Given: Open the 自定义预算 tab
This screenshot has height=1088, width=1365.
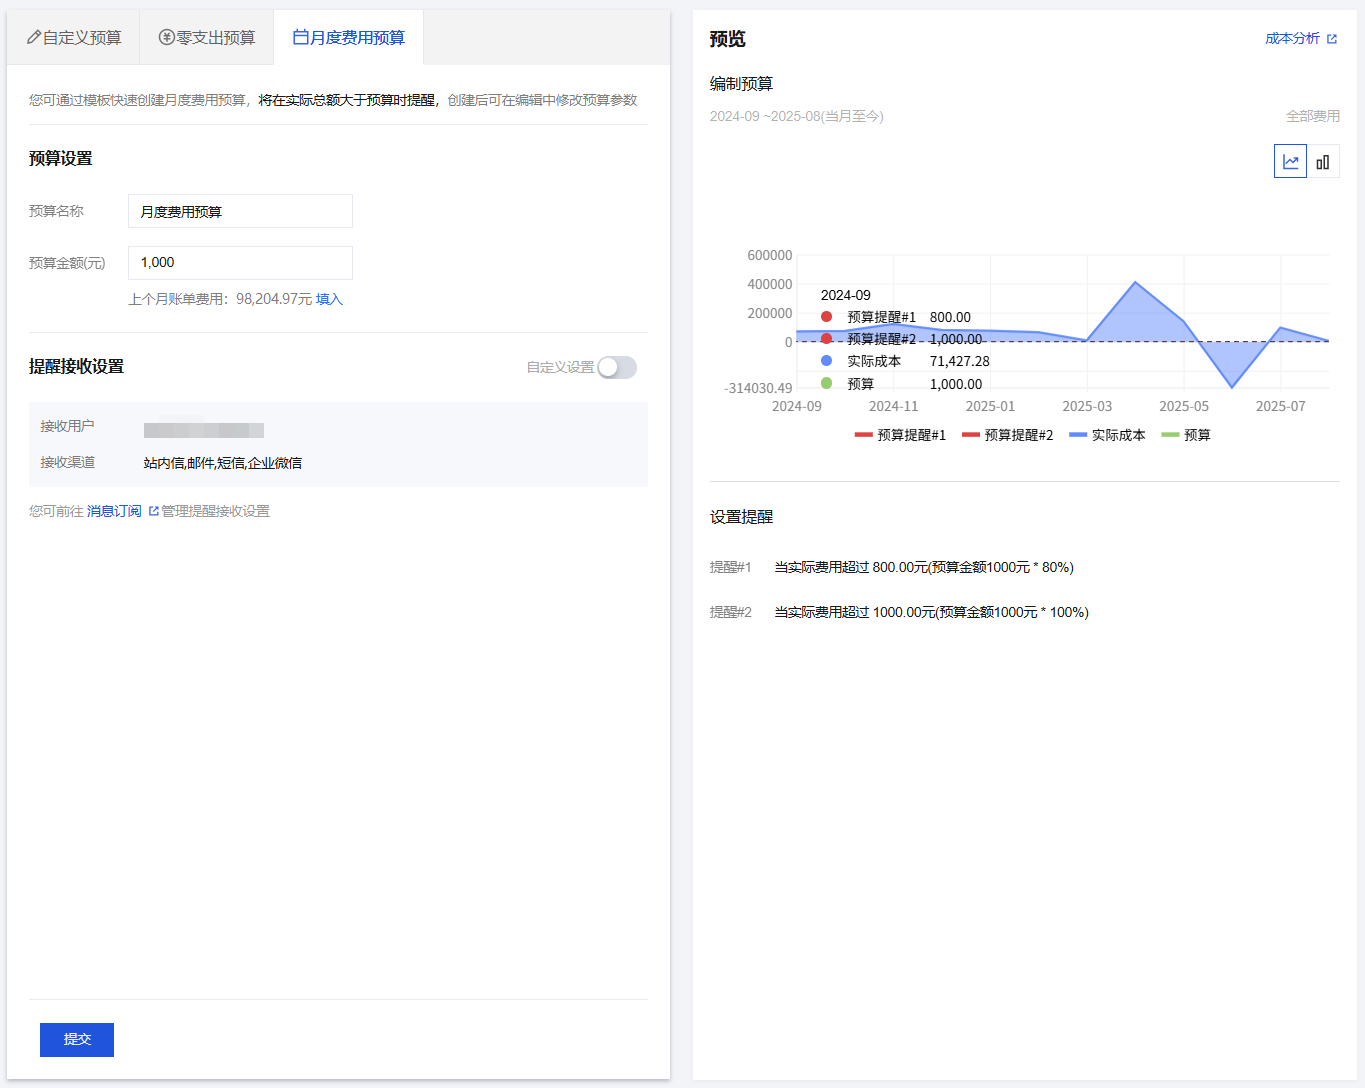Looking at the screenshot, I should pyautogui.click(x=74, y=38).
